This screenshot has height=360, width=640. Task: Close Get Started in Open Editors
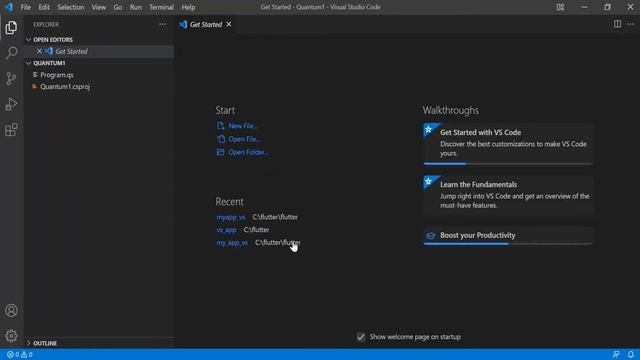[x=39, y=51]
